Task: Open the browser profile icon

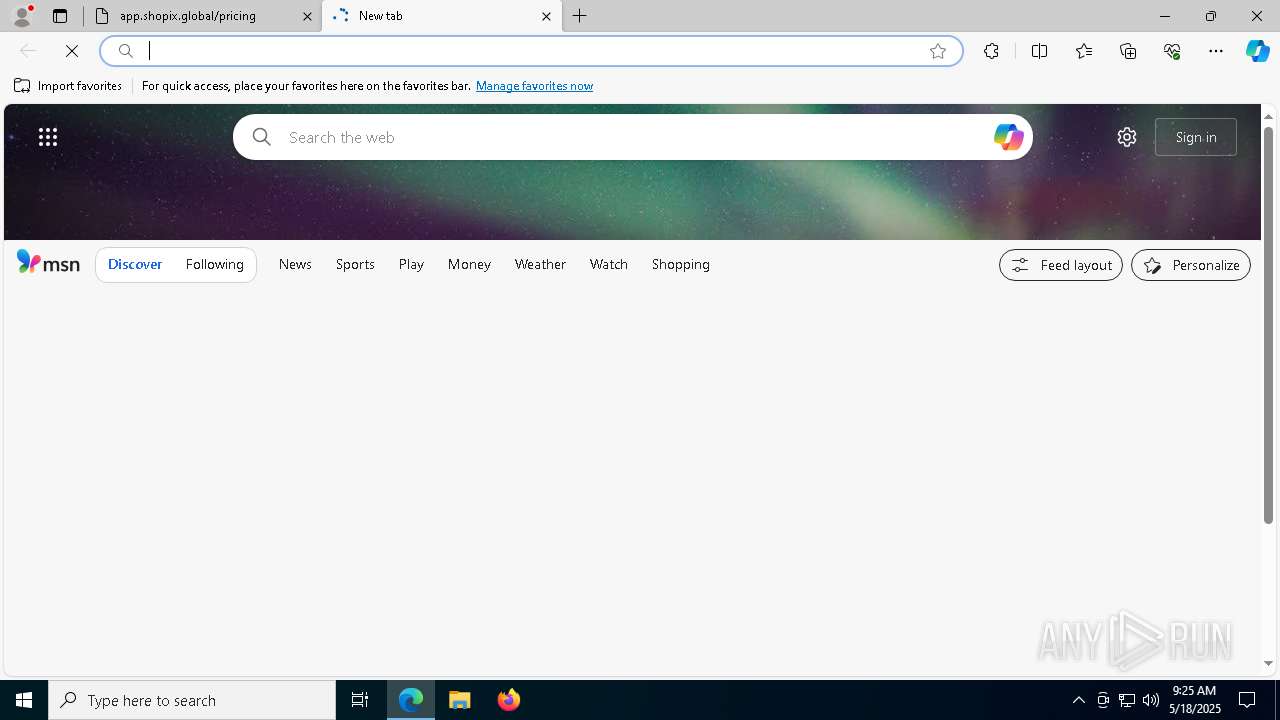Action: 21,16
